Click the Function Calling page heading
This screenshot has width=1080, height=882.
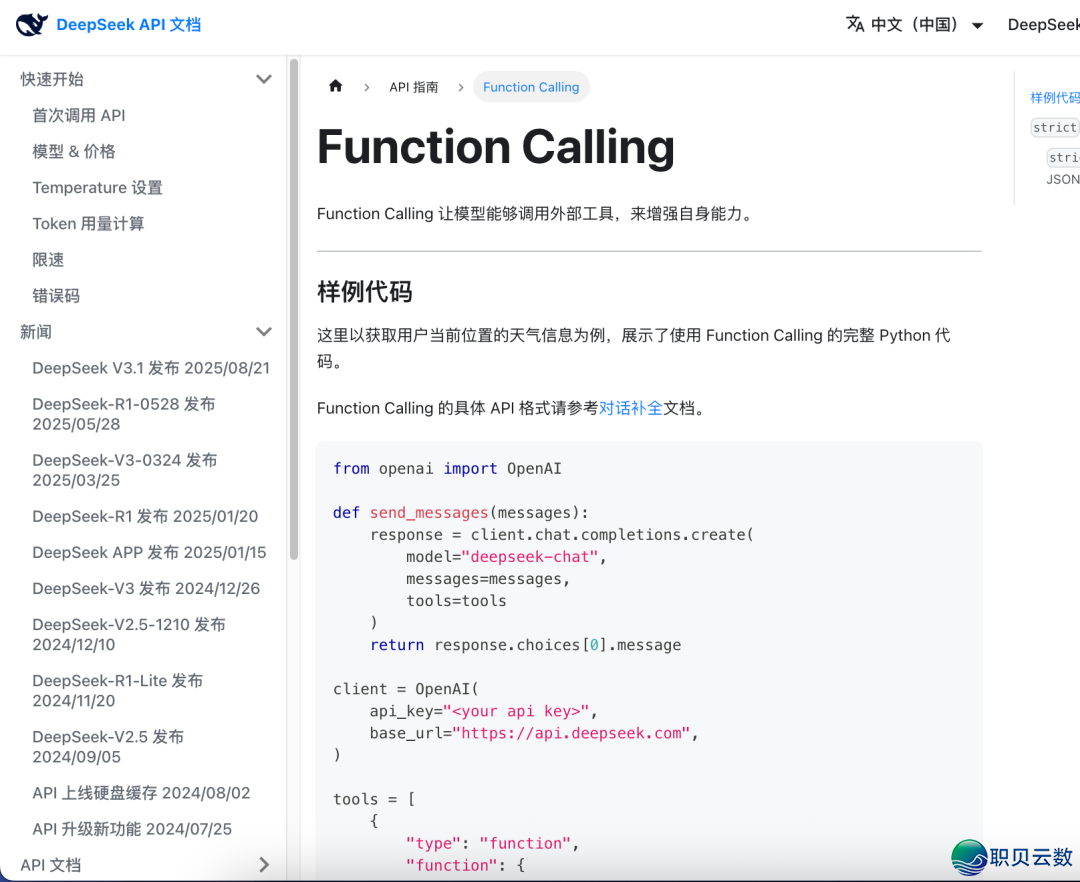point(496,147)
